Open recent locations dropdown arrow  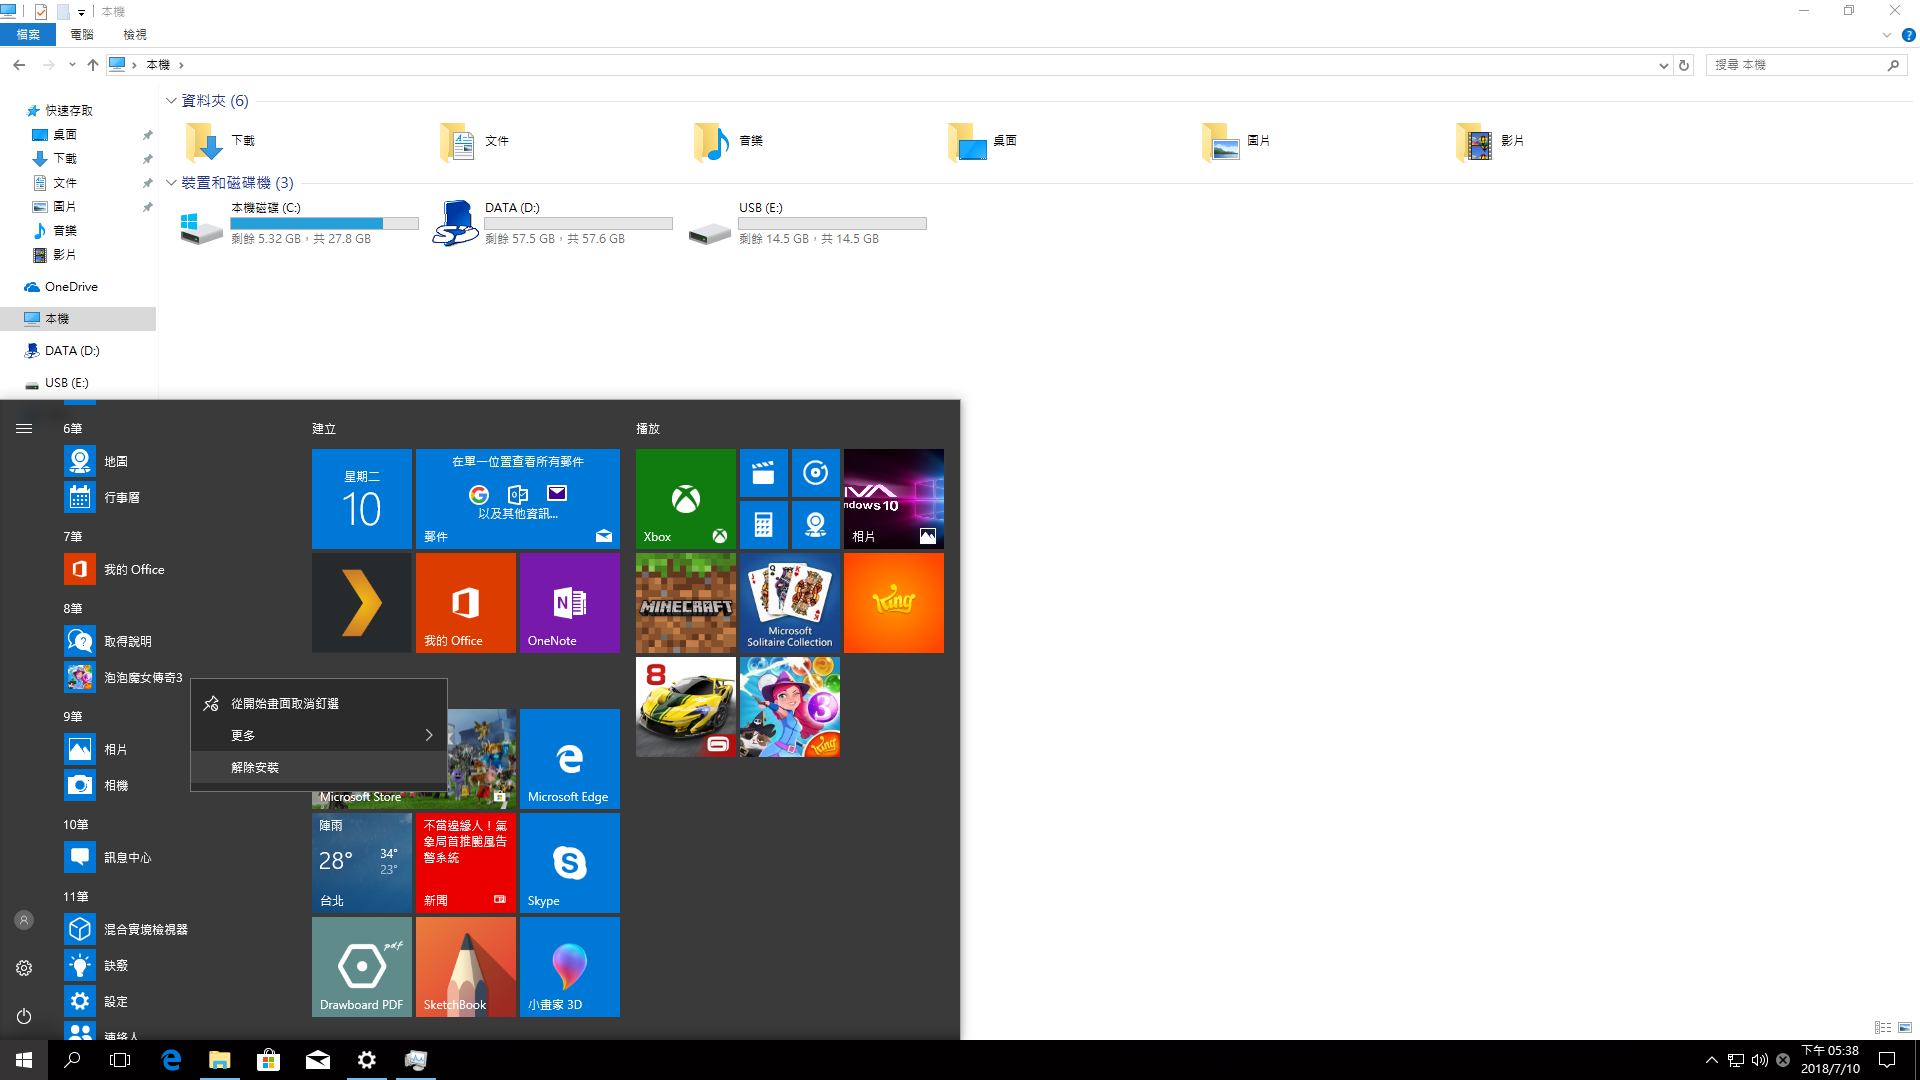72,65
